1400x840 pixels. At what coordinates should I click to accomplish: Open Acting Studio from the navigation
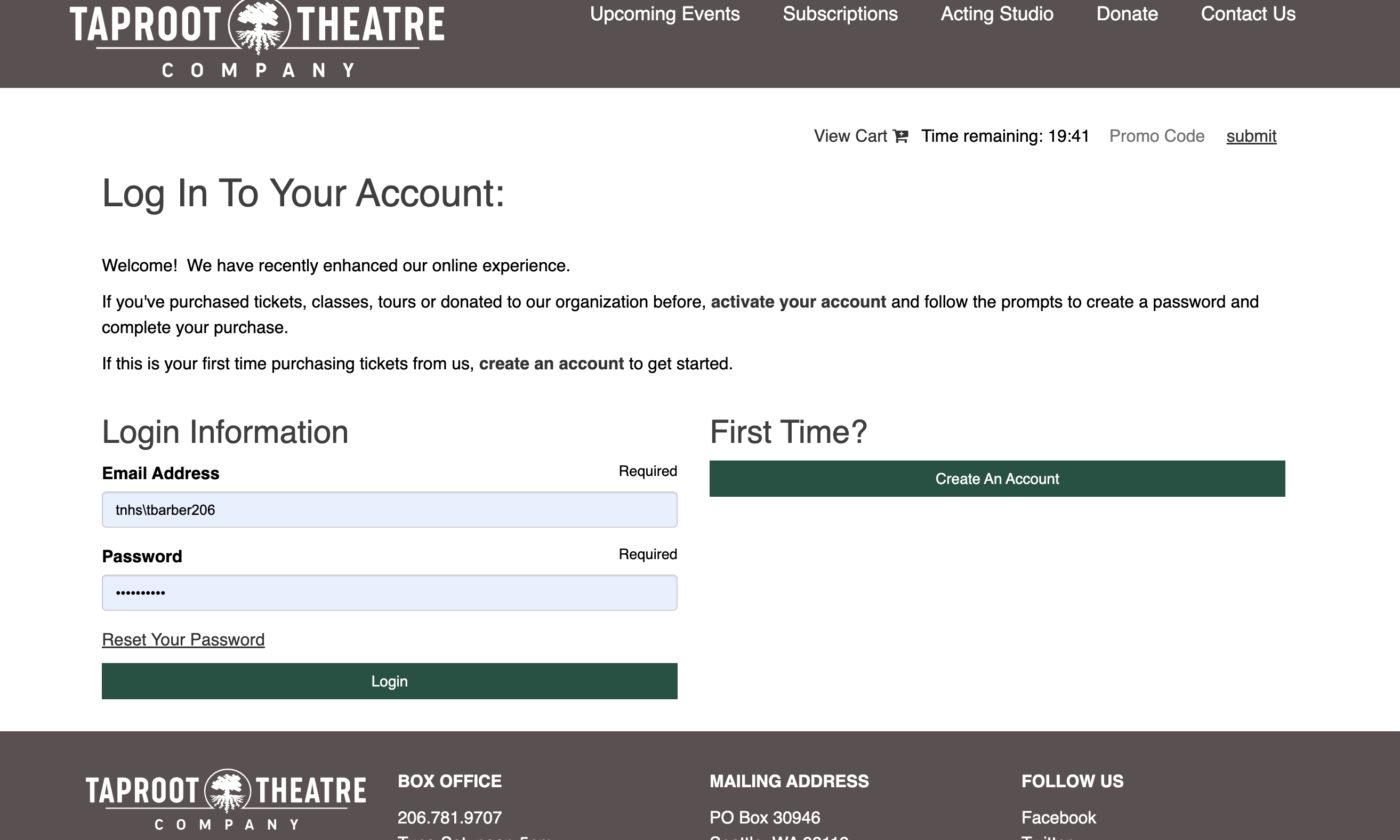coord(996,14)
